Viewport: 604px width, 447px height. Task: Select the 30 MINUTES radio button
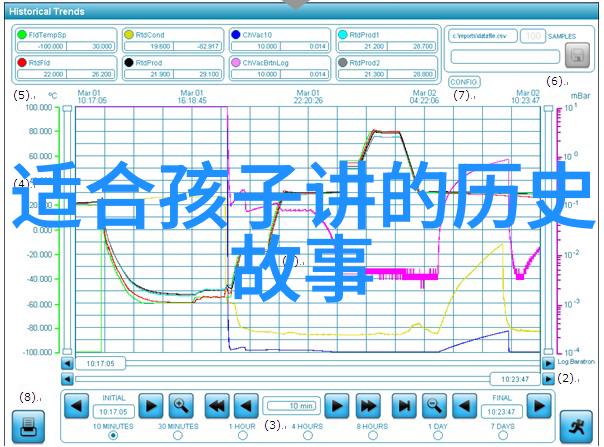pyautogui.click(x=178, y=435)
